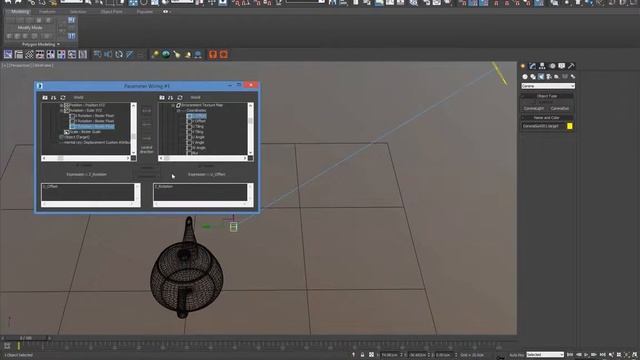This screenshot has width=640, height=360.
Task: Click Refresh Tree icon above left tree
Action: [63, 98]
